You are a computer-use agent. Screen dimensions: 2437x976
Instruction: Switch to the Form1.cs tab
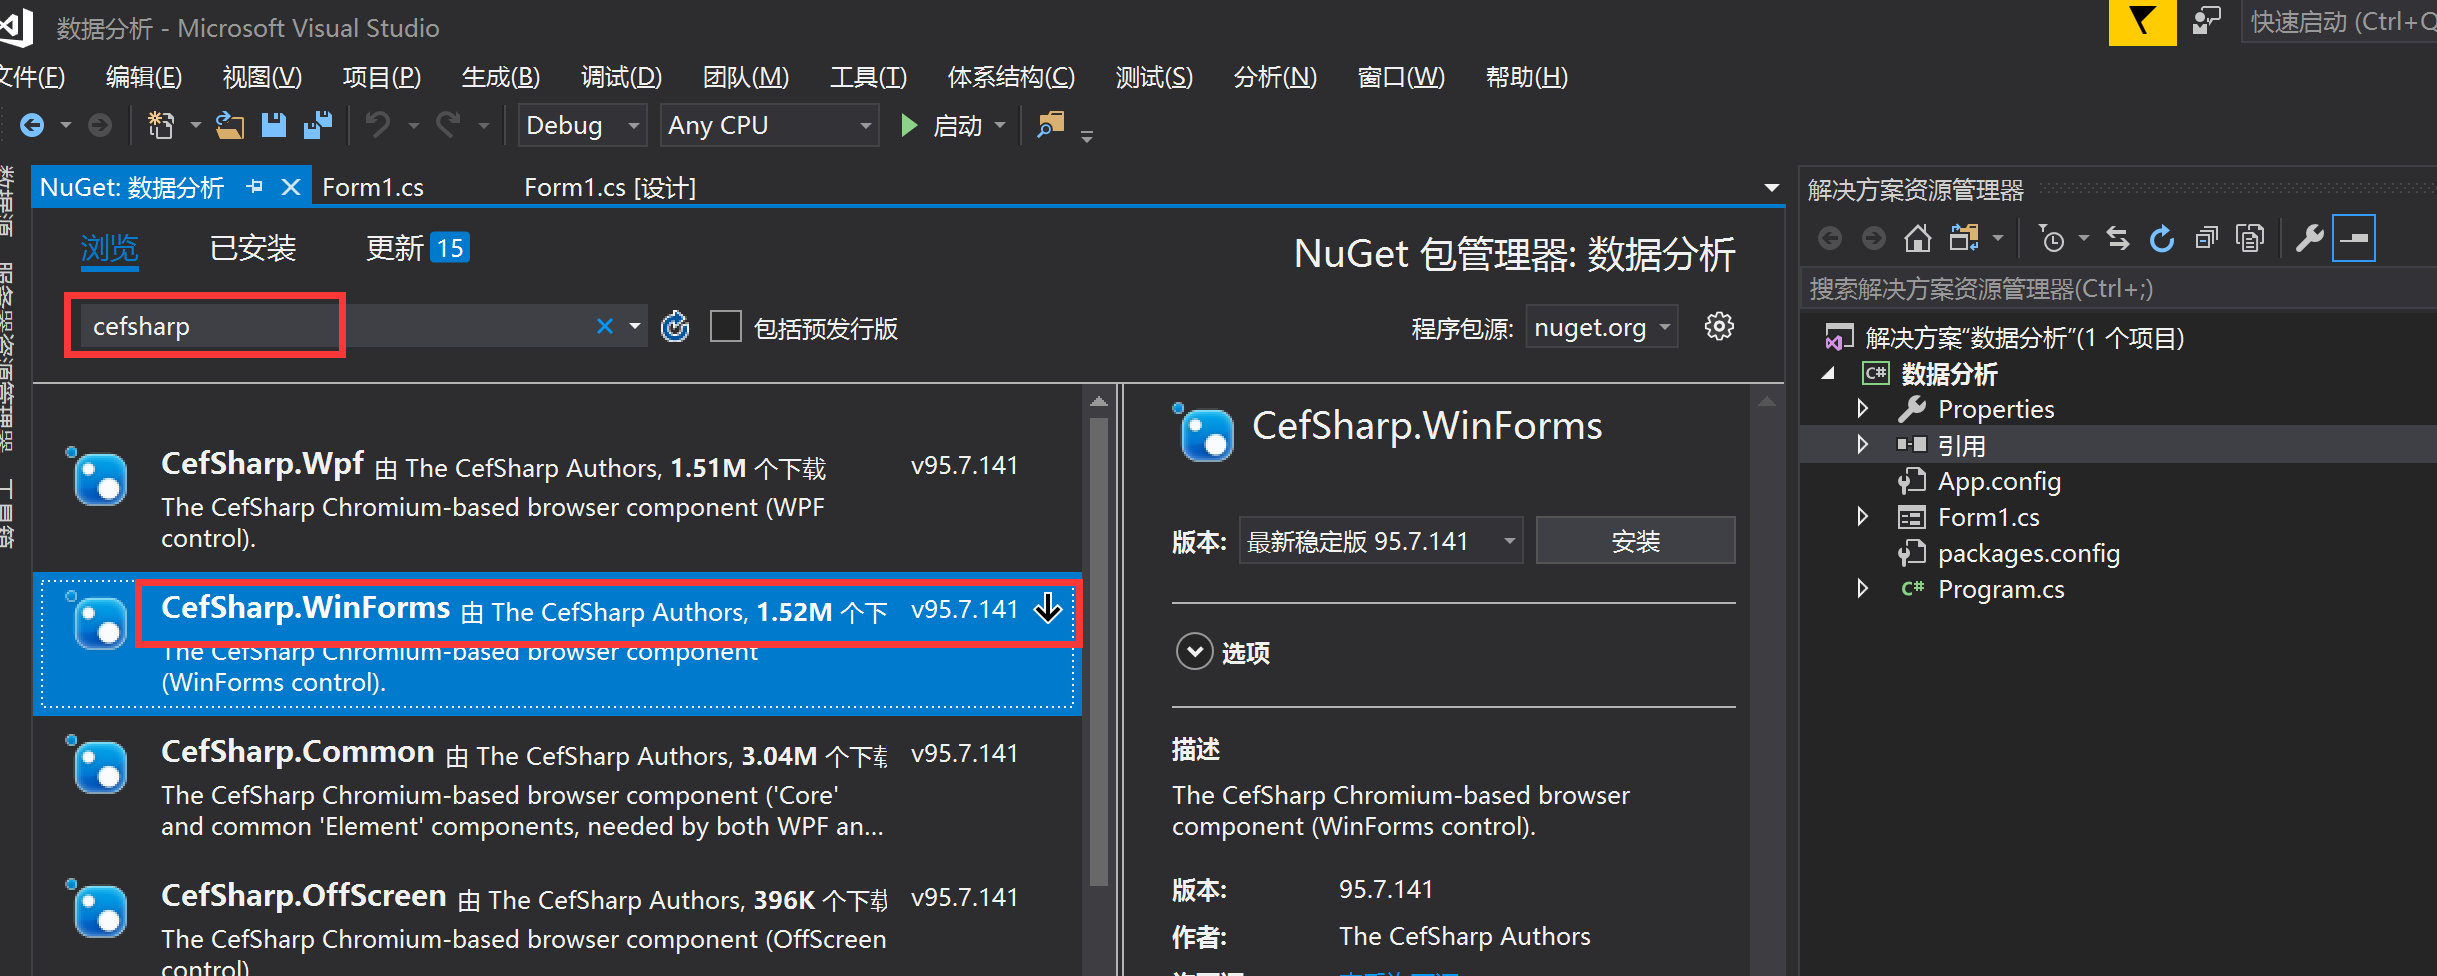(373, 187)
